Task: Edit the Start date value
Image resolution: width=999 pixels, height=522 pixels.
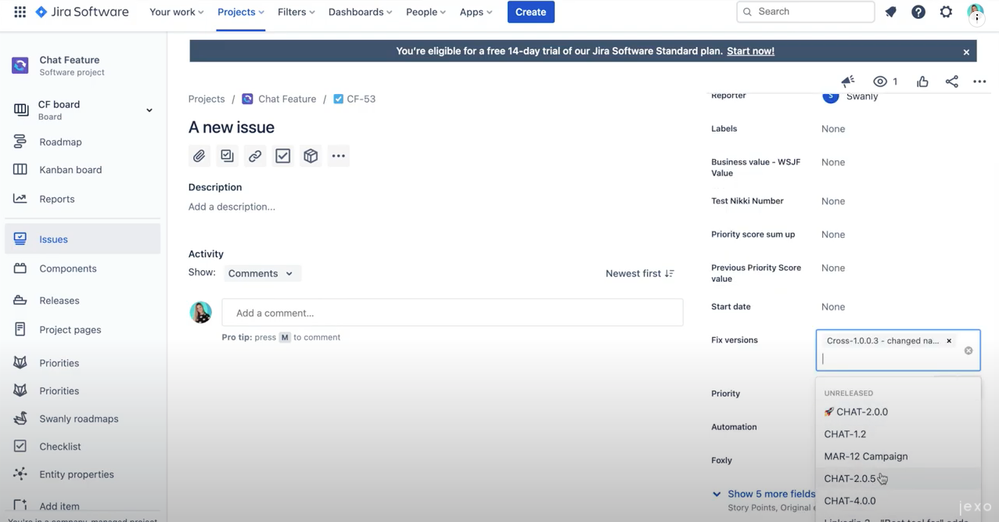Action: (x=833, y=307)
